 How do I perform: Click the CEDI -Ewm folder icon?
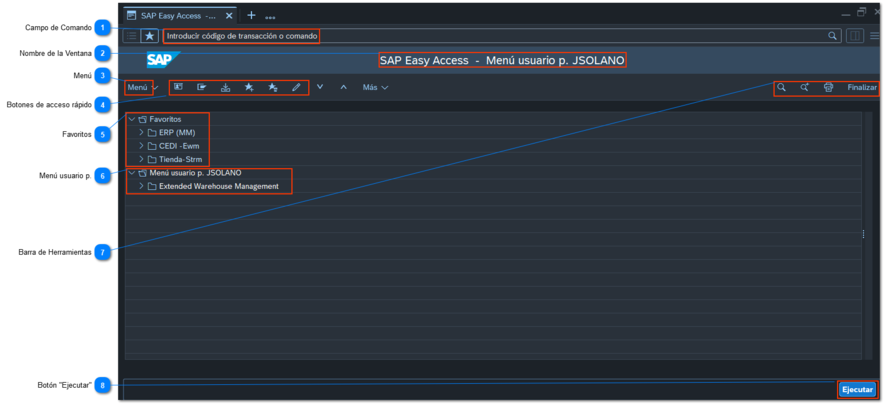(x=152, y=146)
